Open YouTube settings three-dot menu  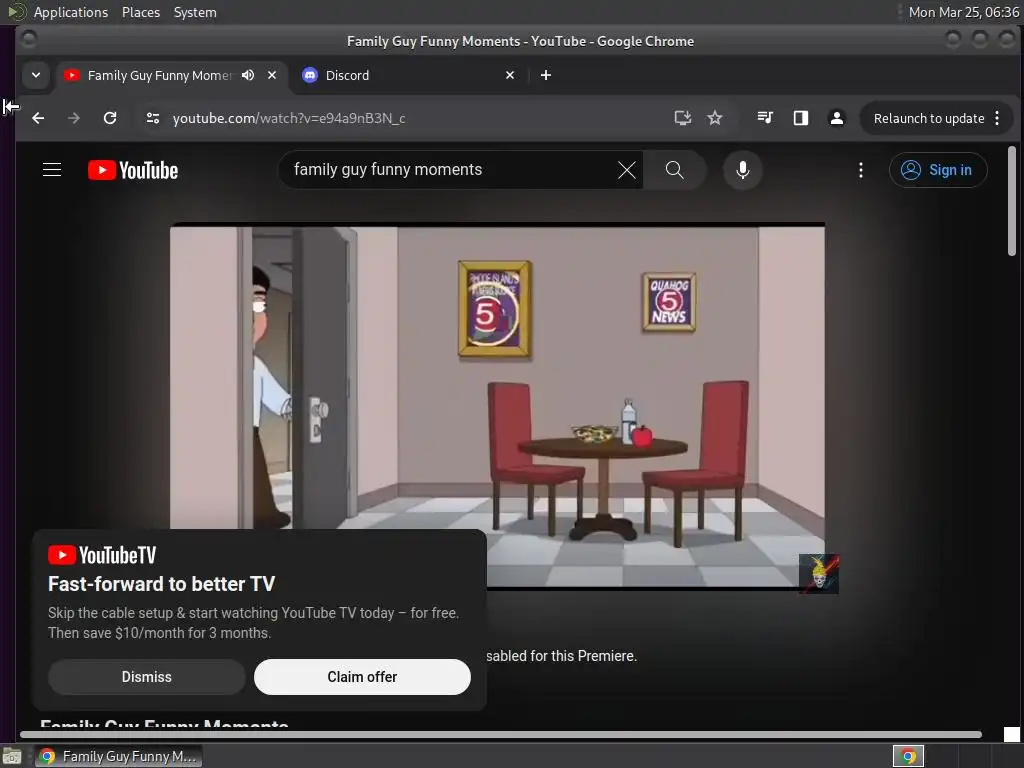click(x=861, y=170)
